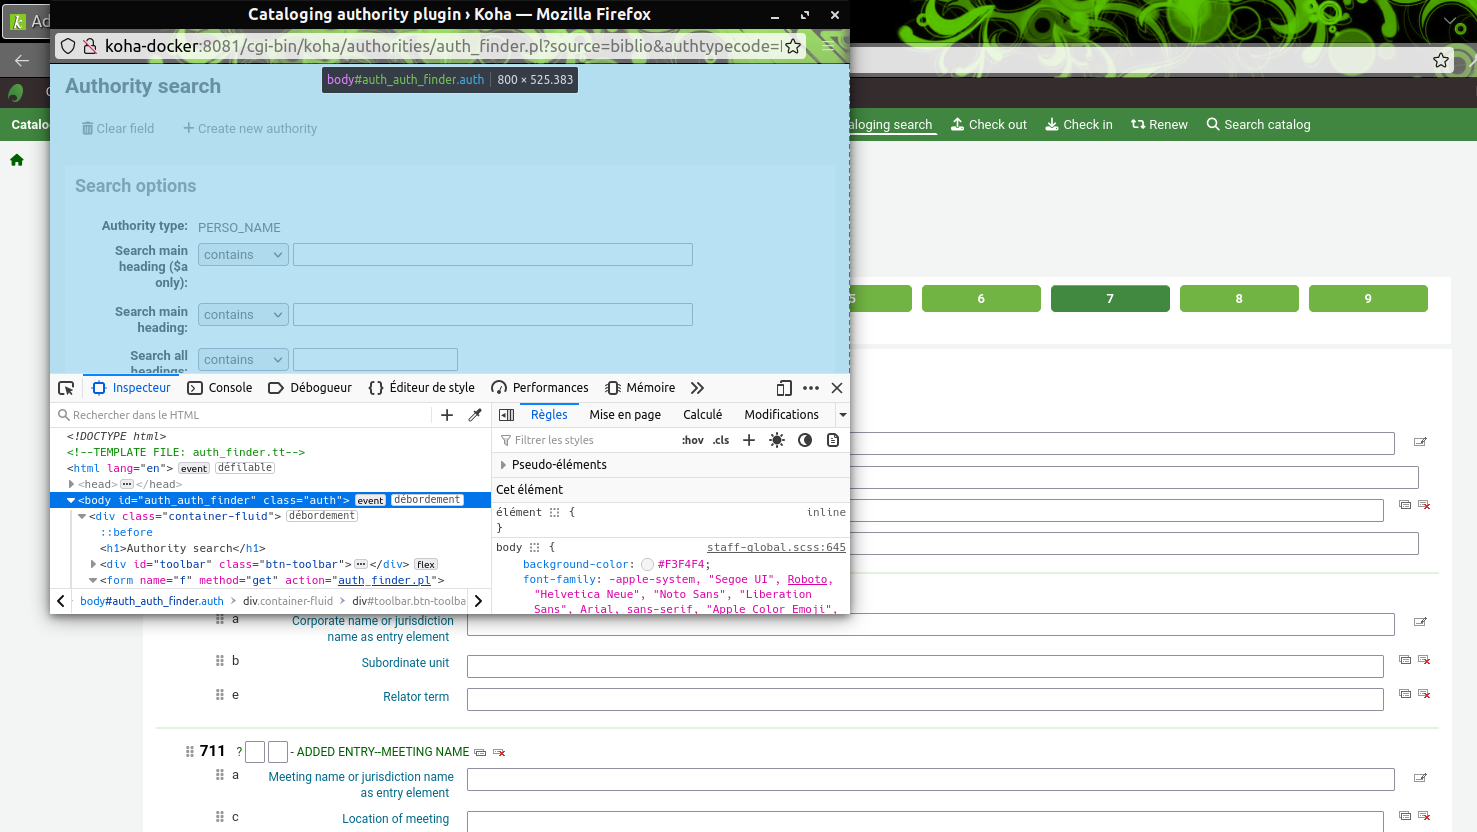1477x832 pixels.
Task: Toggle the :hov pseudo-class panel
Action: [692, 440]
